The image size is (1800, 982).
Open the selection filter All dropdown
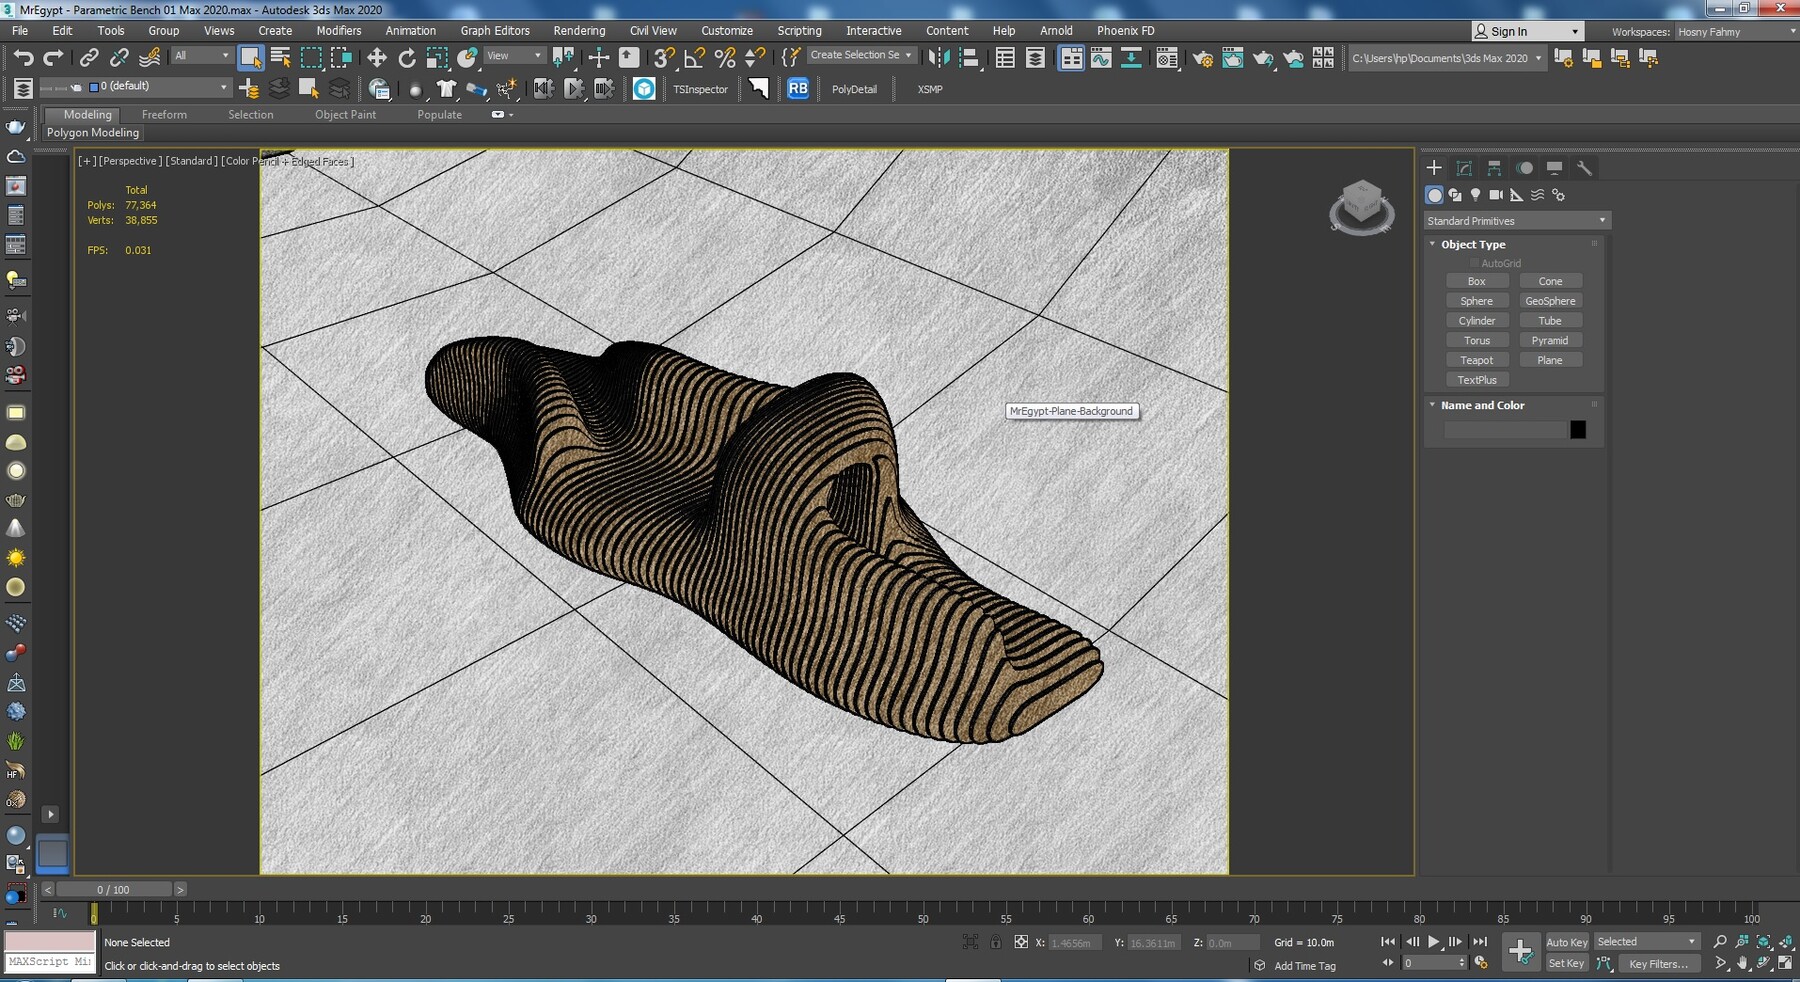pyautogui.click(x=200, y=55)
